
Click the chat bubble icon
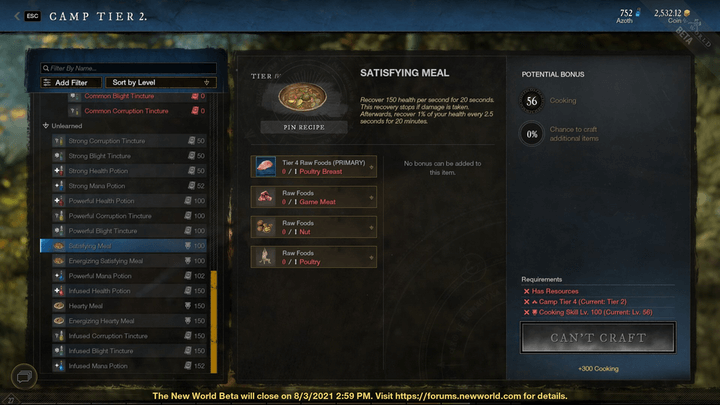[24, 377]
